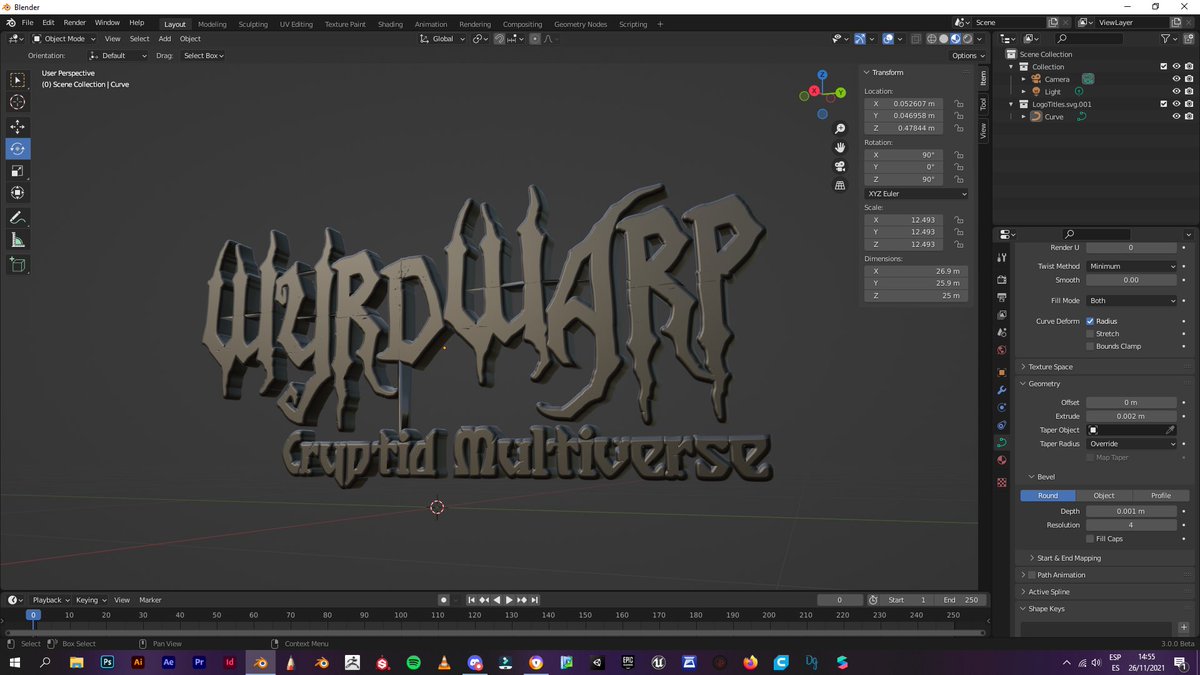Screen dimensions: 1200x675
Task: Expand the Start & End Mapping panel
Action: 1068,558
